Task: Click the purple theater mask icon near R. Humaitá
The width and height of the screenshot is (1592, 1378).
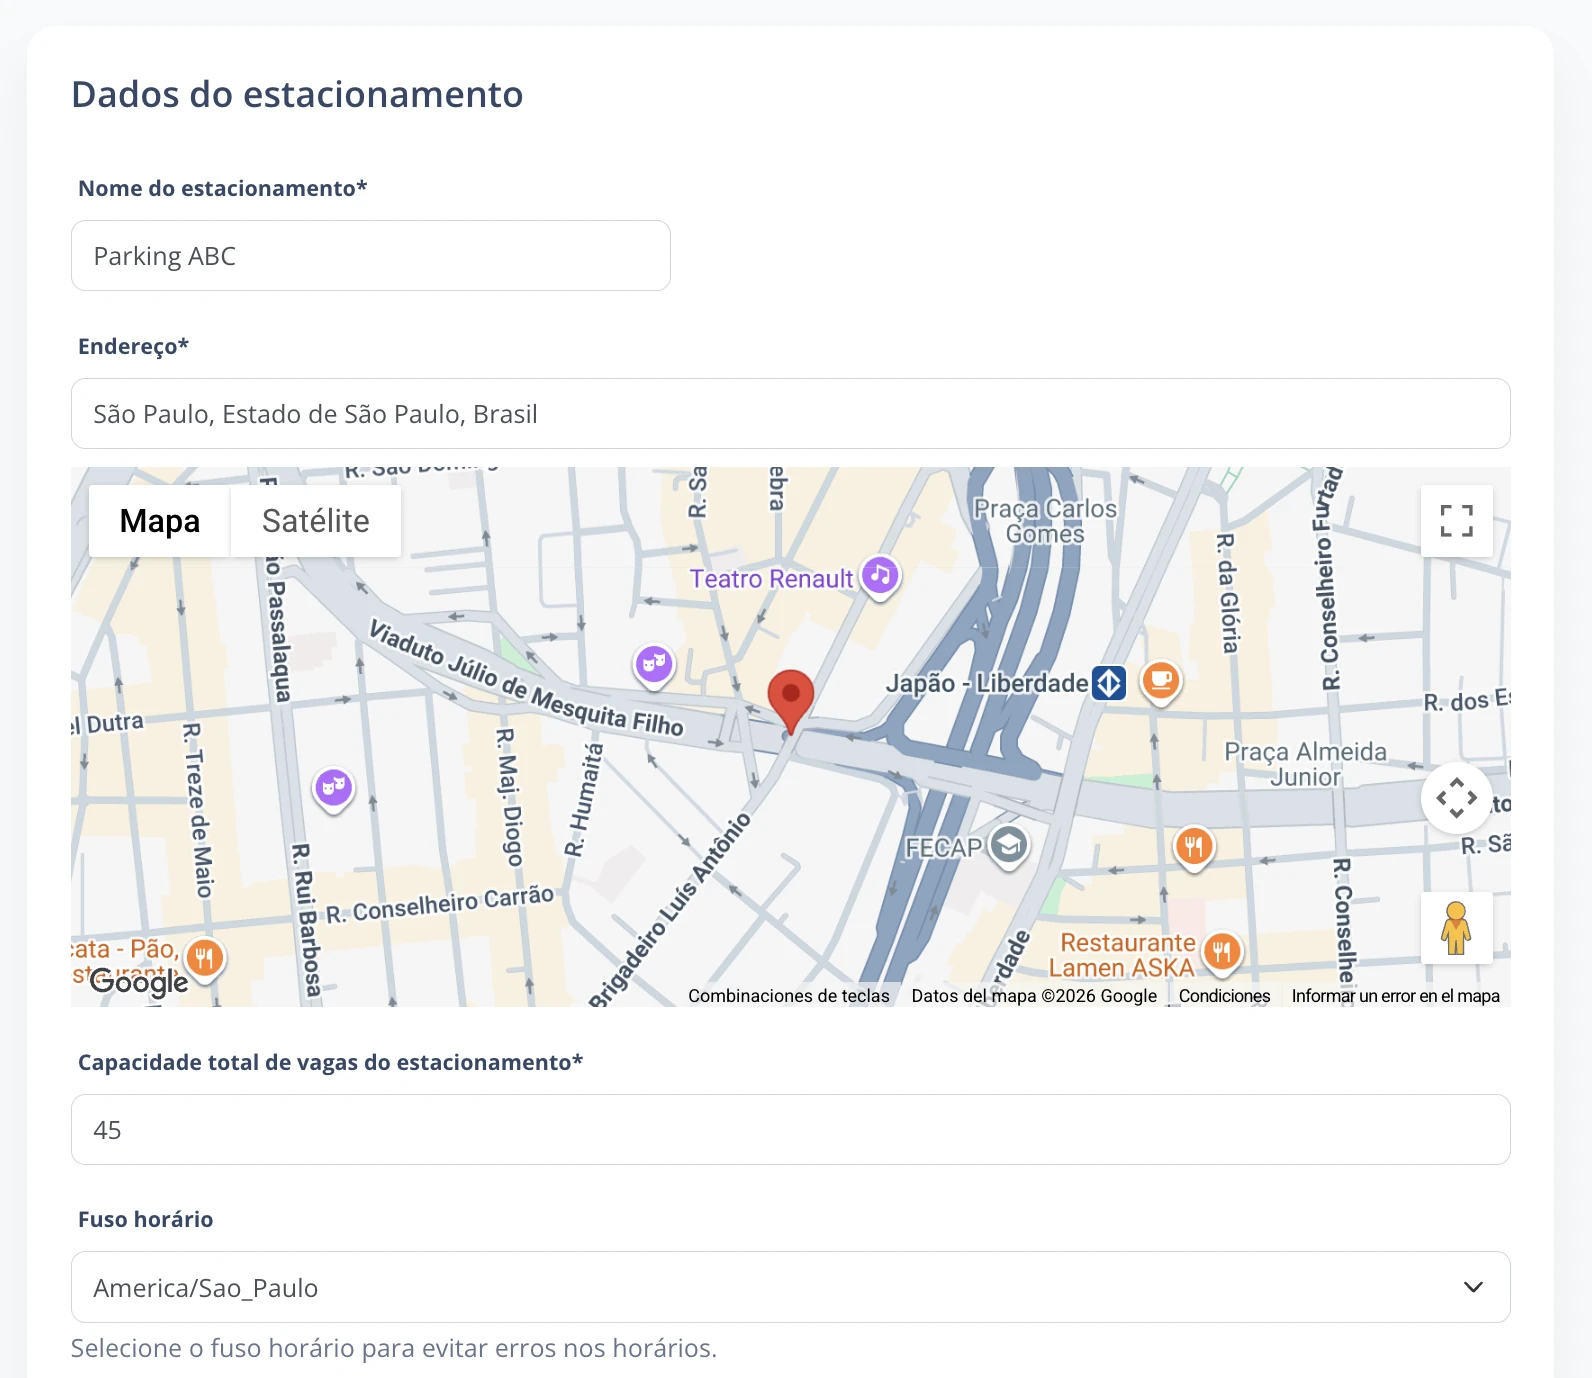Action: (654, 665)
